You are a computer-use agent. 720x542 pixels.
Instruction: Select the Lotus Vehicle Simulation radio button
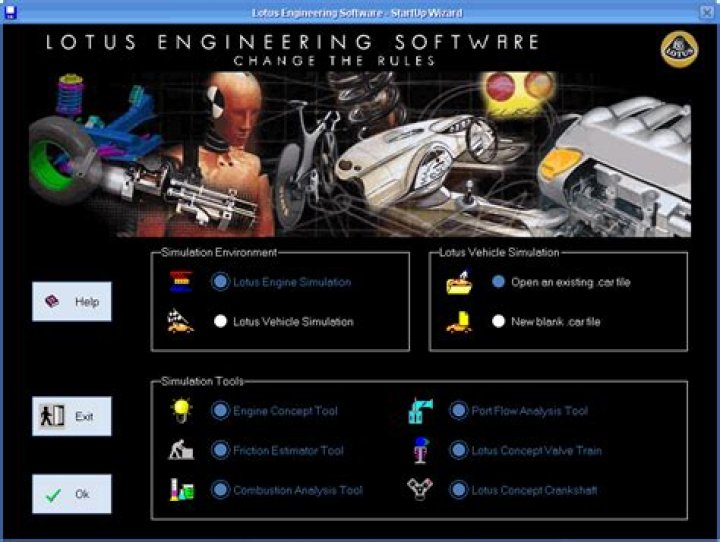[220, 322]
